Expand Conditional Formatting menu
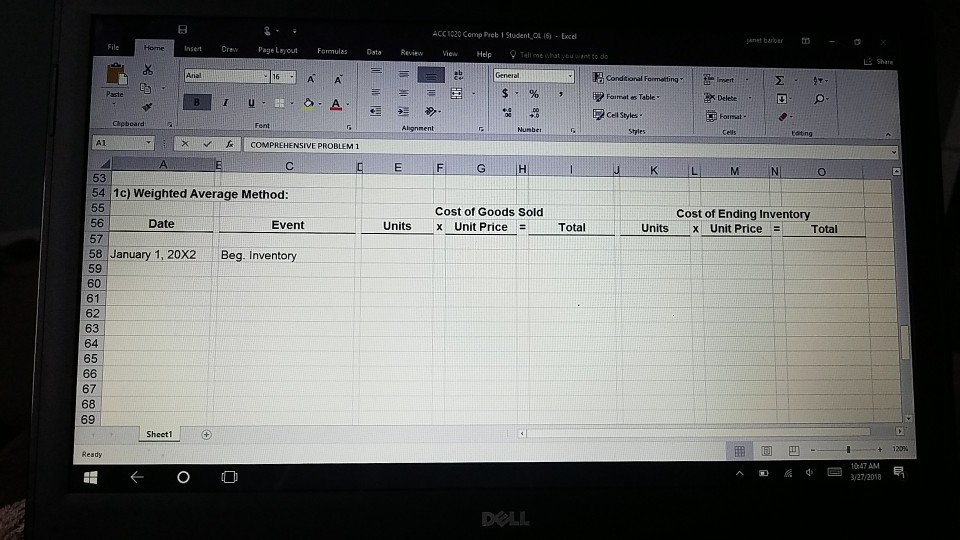Viewport: 960px width, 540px height. coord(637,78)
